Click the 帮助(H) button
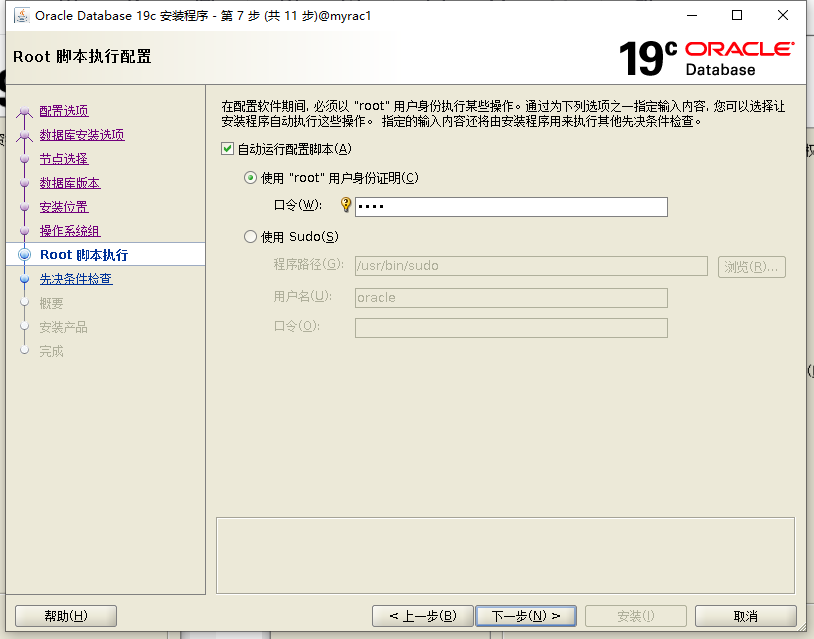Viewport: 814px width, 639px height. point(66,616)
